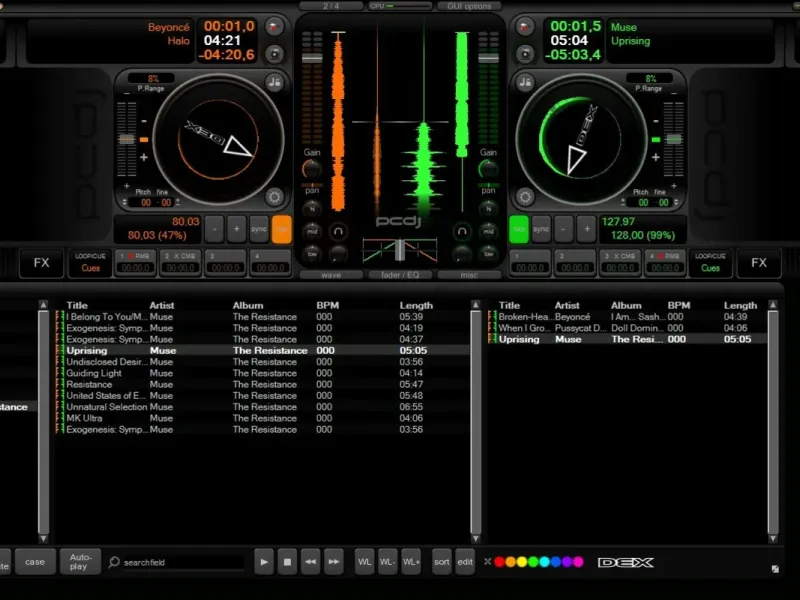800x600 pixels.
Task: Open the GUI options menu
Action: (x=468, y=6)
